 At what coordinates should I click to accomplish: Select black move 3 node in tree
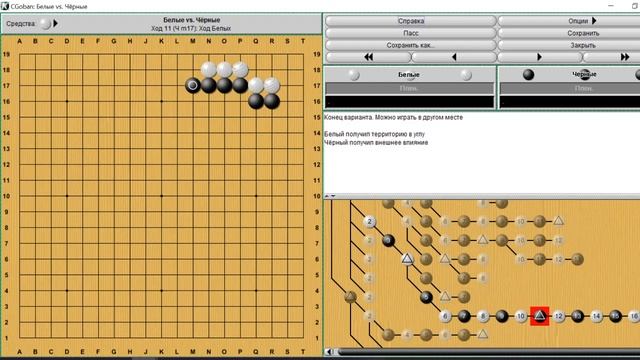click(x=388, y=240)
